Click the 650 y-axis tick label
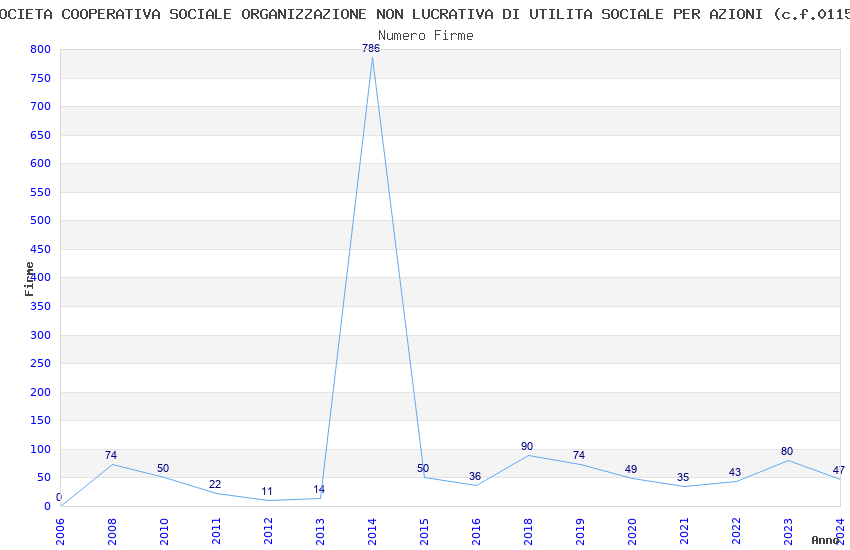Viewport: 850px width, 550px height. [x=41, y=135]
